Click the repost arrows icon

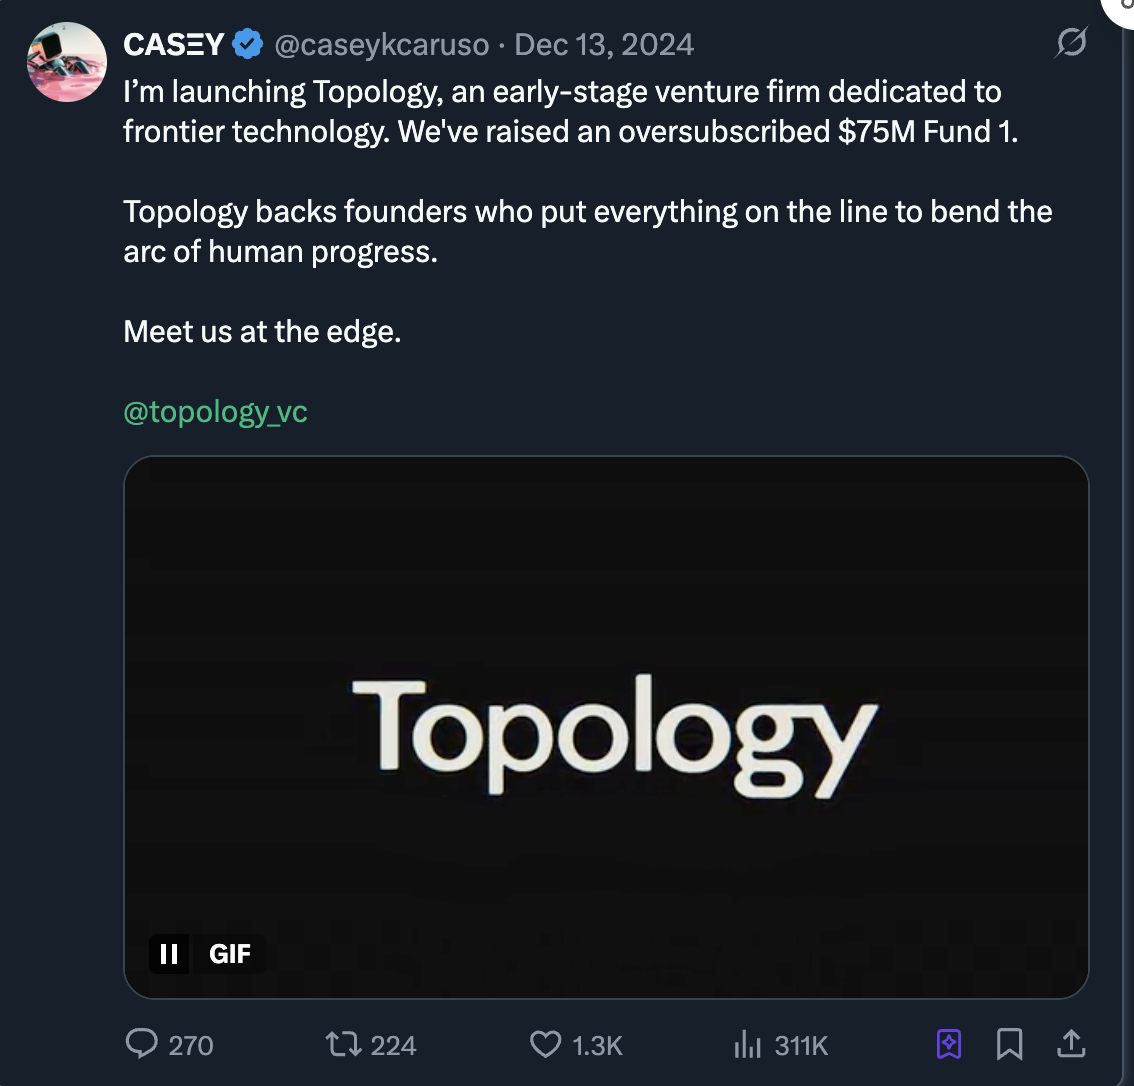tap(343, 1045)
